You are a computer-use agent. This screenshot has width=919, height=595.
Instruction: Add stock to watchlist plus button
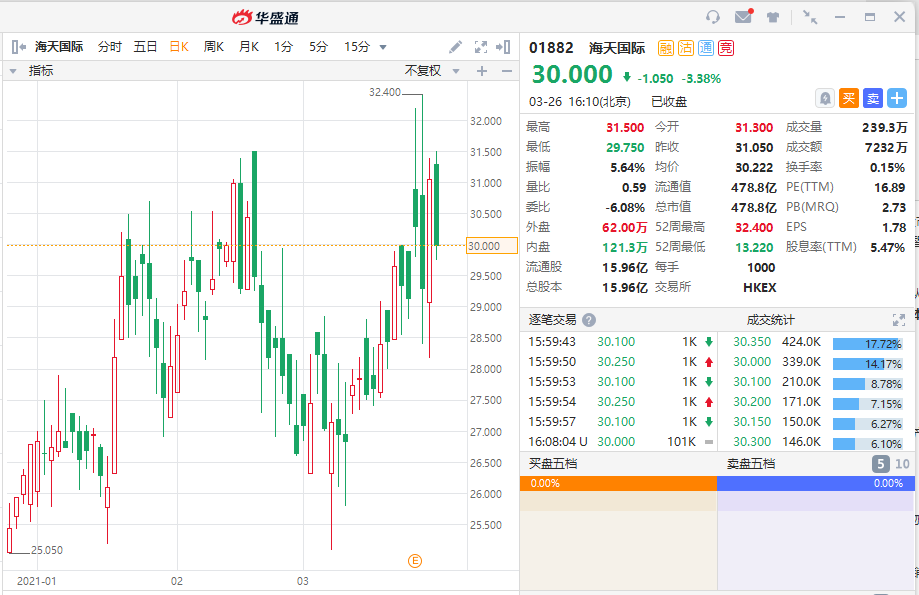(x=897, y=98)
